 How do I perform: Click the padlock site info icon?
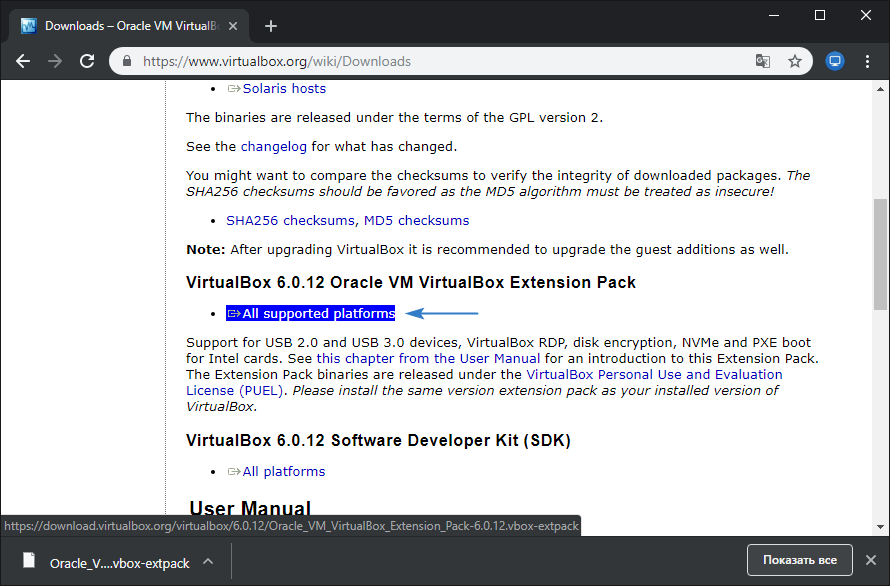coord(126,61)
